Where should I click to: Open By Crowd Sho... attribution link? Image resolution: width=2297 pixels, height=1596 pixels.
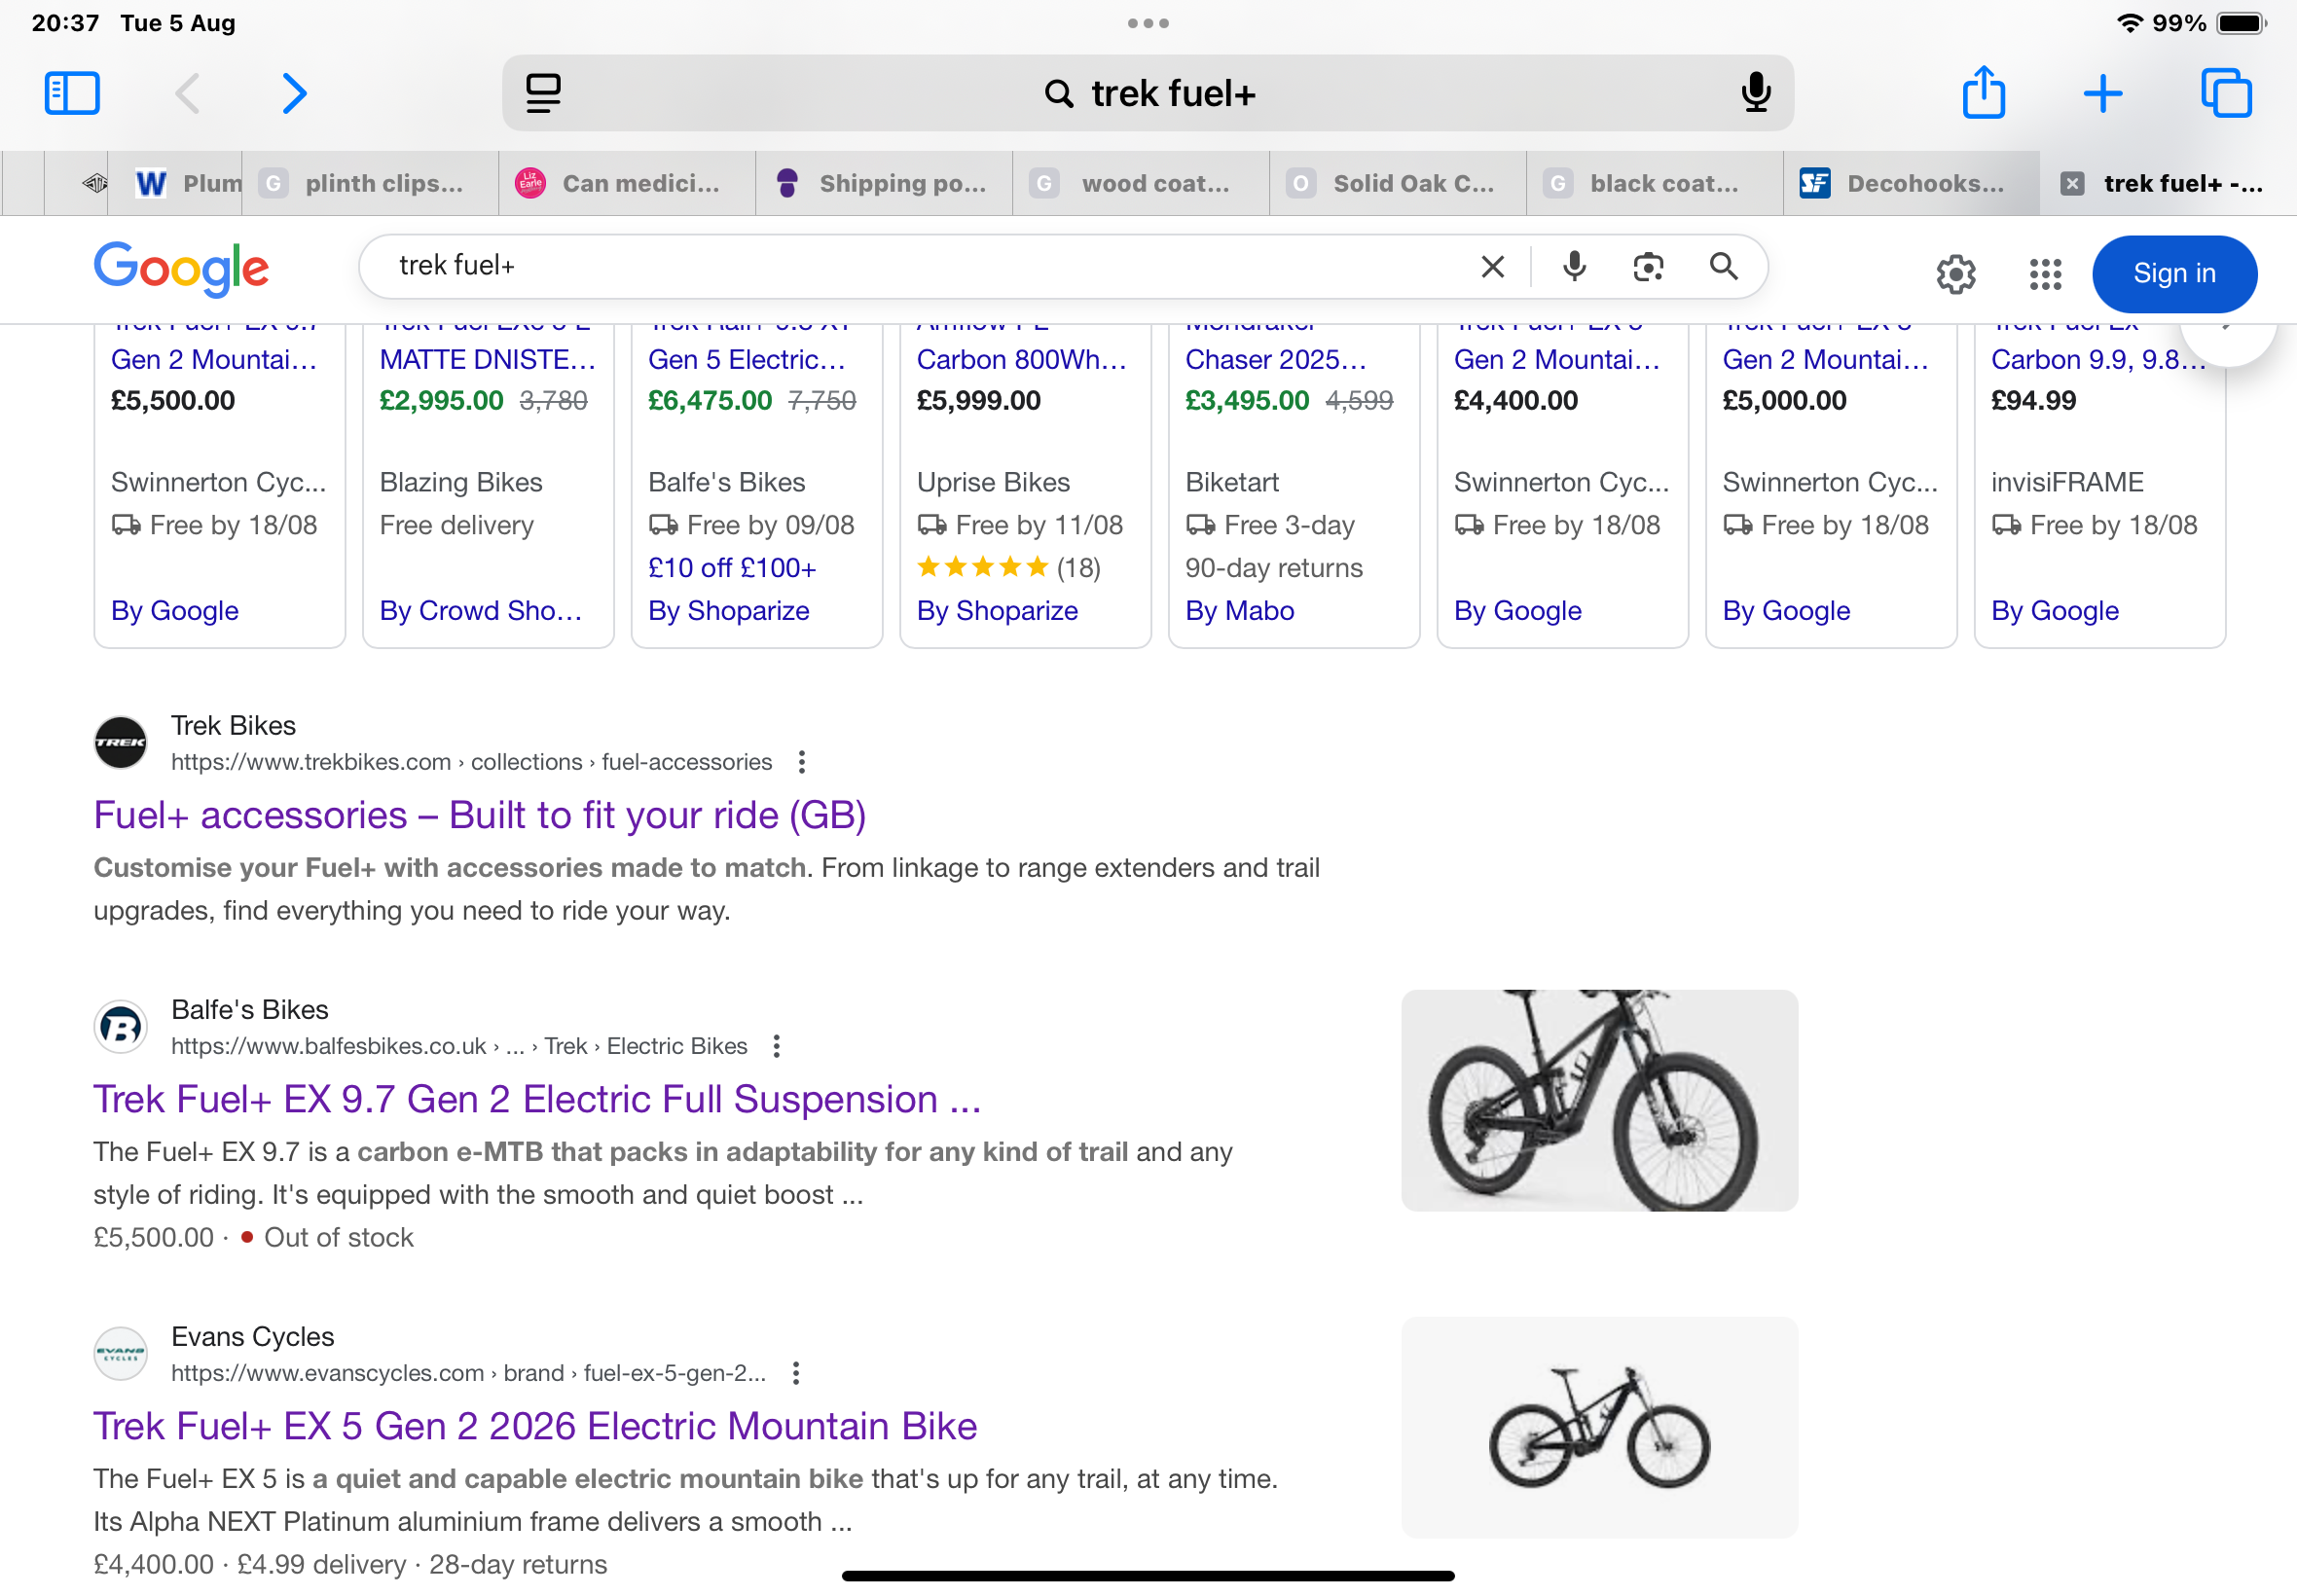click(481, 611)
